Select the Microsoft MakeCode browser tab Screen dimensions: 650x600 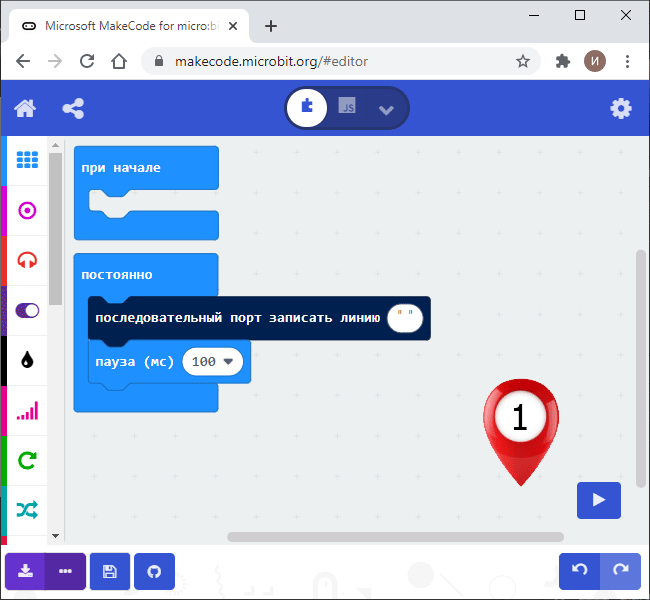(x=129, y=26)
